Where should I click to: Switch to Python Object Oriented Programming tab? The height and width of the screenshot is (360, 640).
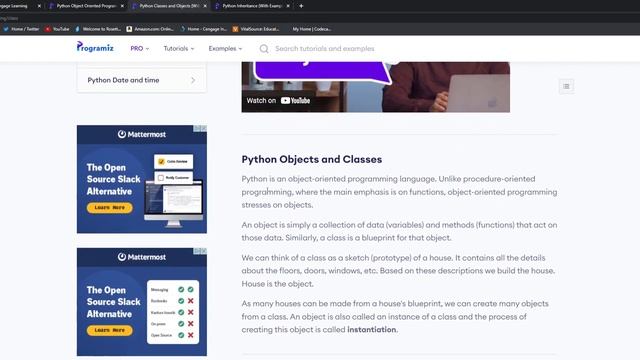(x=86, y=6)
